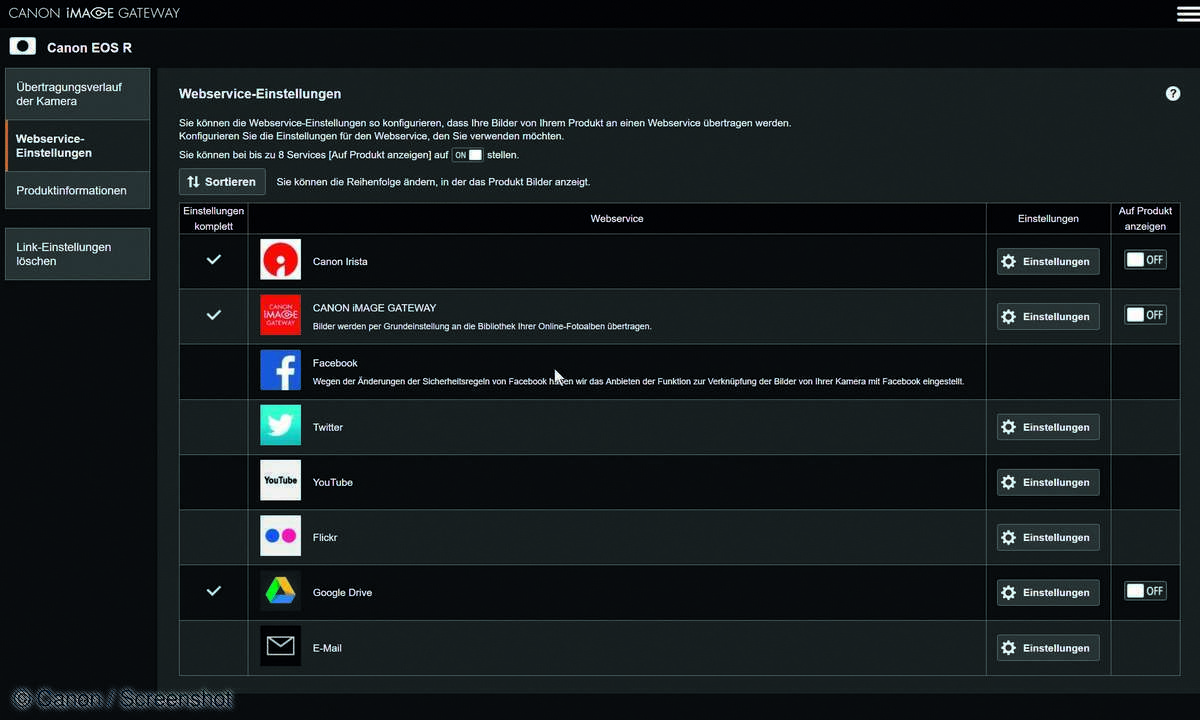Click Link-Einstellungen löschen in the sidebar

(77, 254)
